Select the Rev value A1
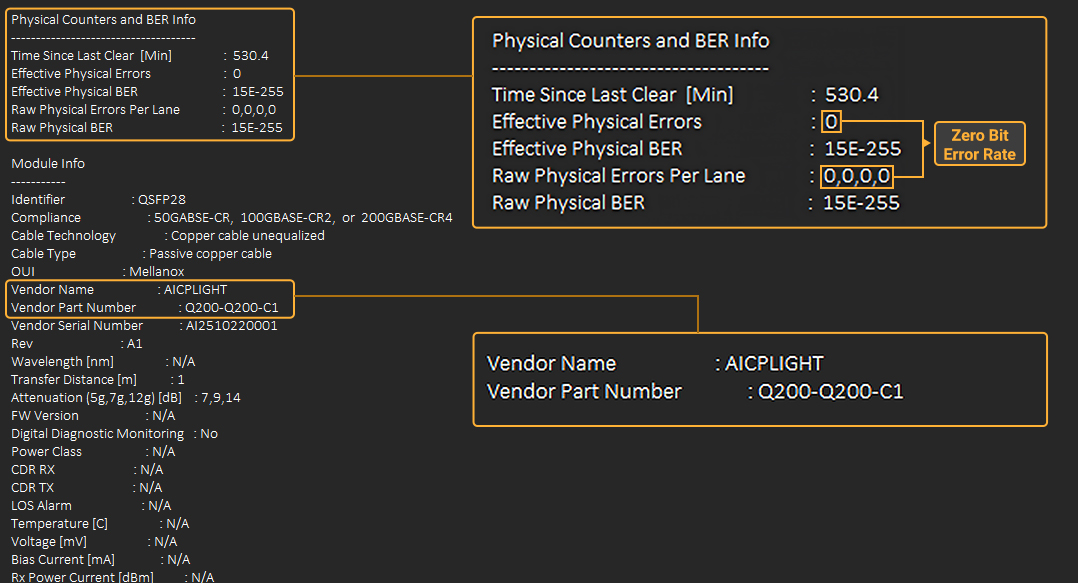The image size is (1078, 583). coord(137,344)
